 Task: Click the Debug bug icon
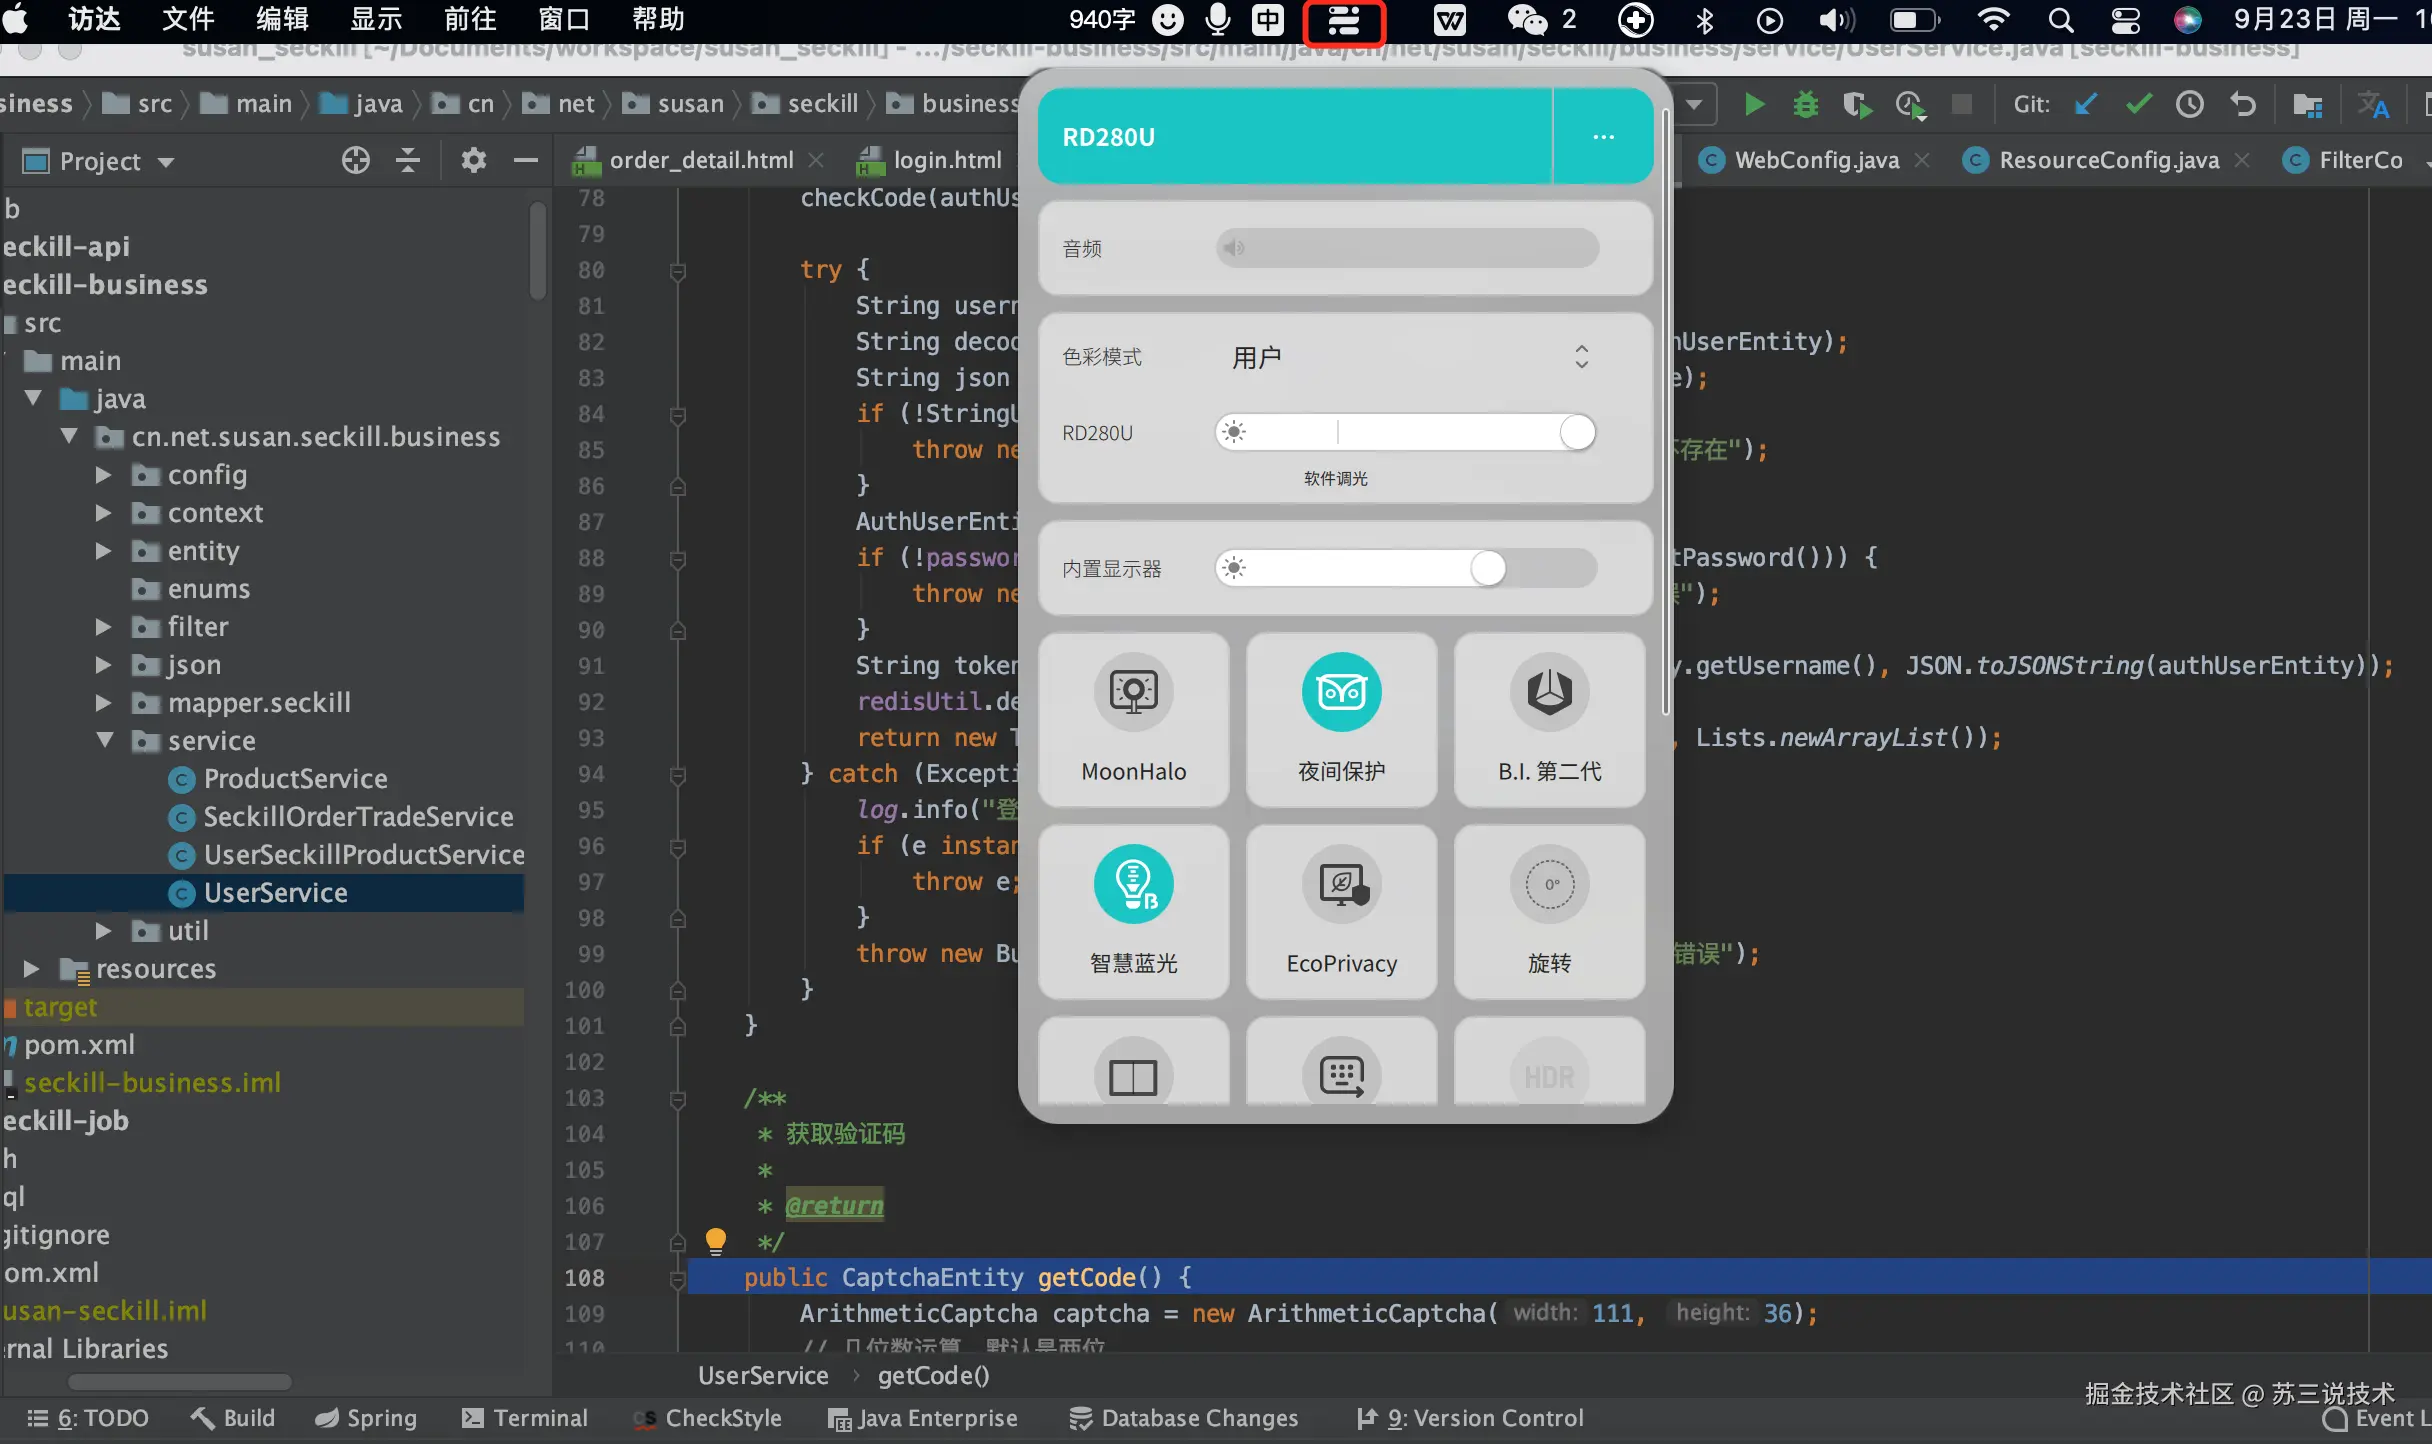coord(1805,104)
